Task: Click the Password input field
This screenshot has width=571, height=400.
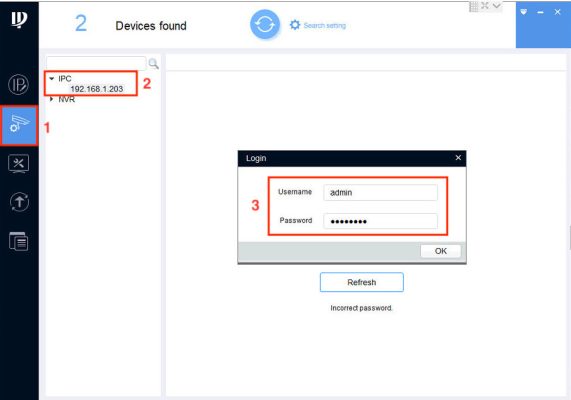Action: (x=380, y=221)
